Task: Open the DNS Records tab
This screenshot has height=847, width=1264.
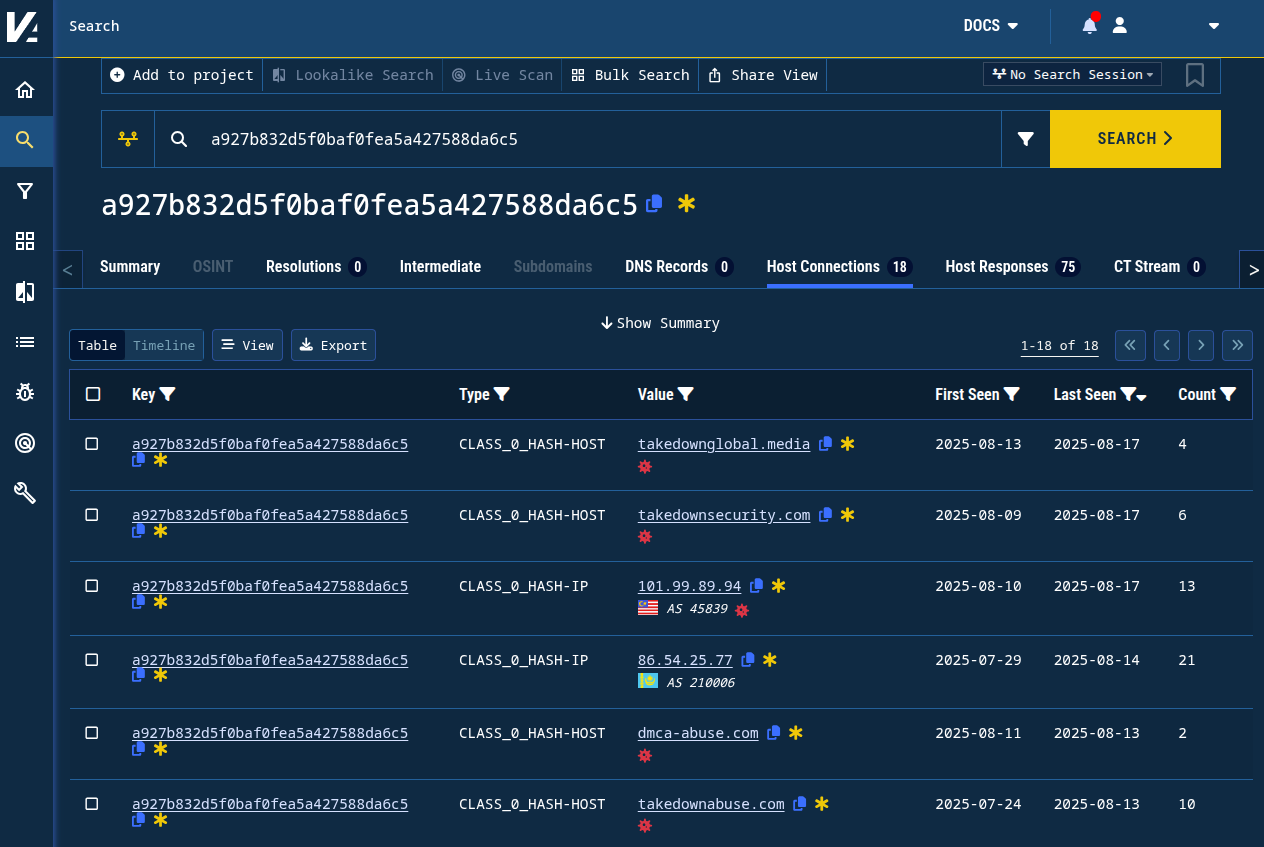Action: click(x=679, y=267)
